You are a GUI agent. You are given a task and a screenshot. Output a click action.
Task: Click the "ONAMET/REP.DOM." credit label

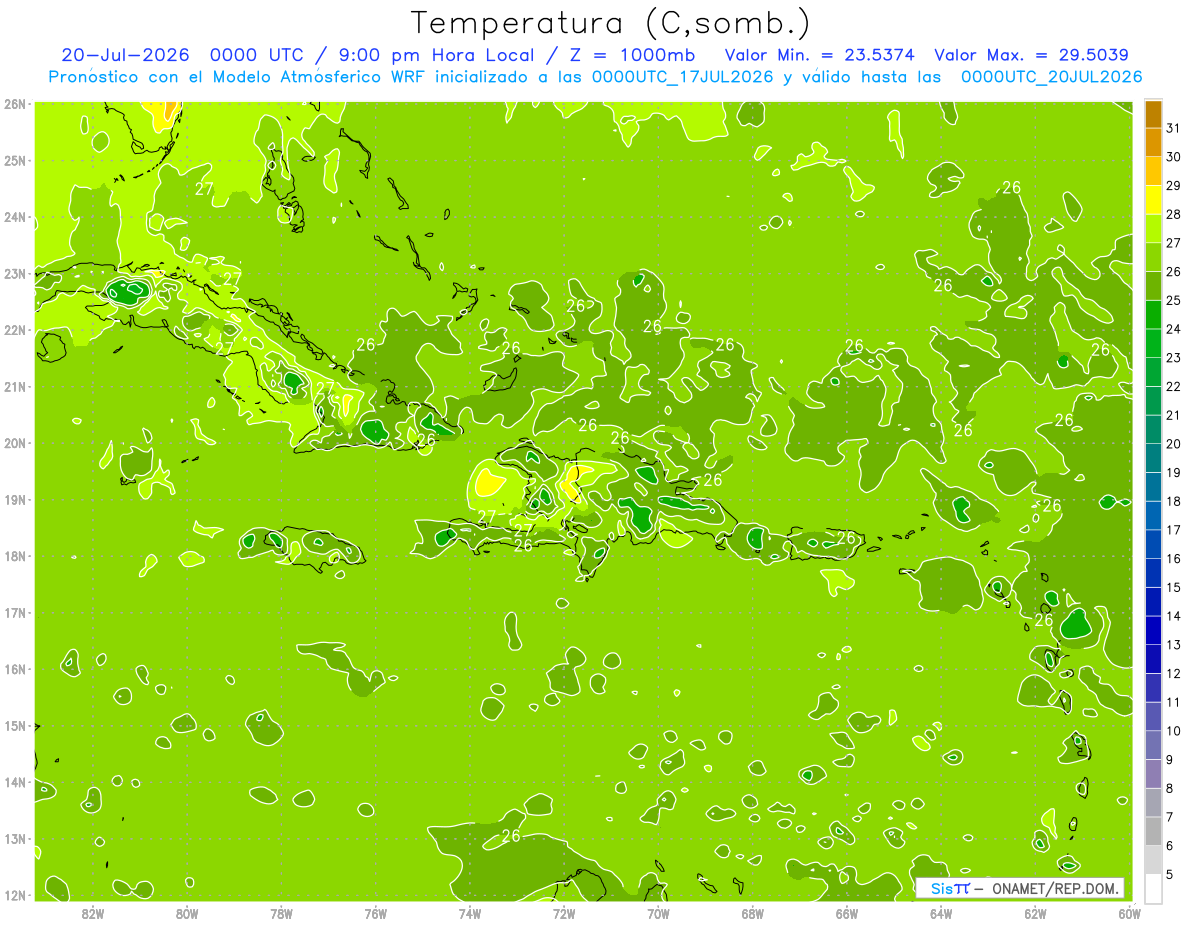pyautogui.click(x=1055, y=888)
